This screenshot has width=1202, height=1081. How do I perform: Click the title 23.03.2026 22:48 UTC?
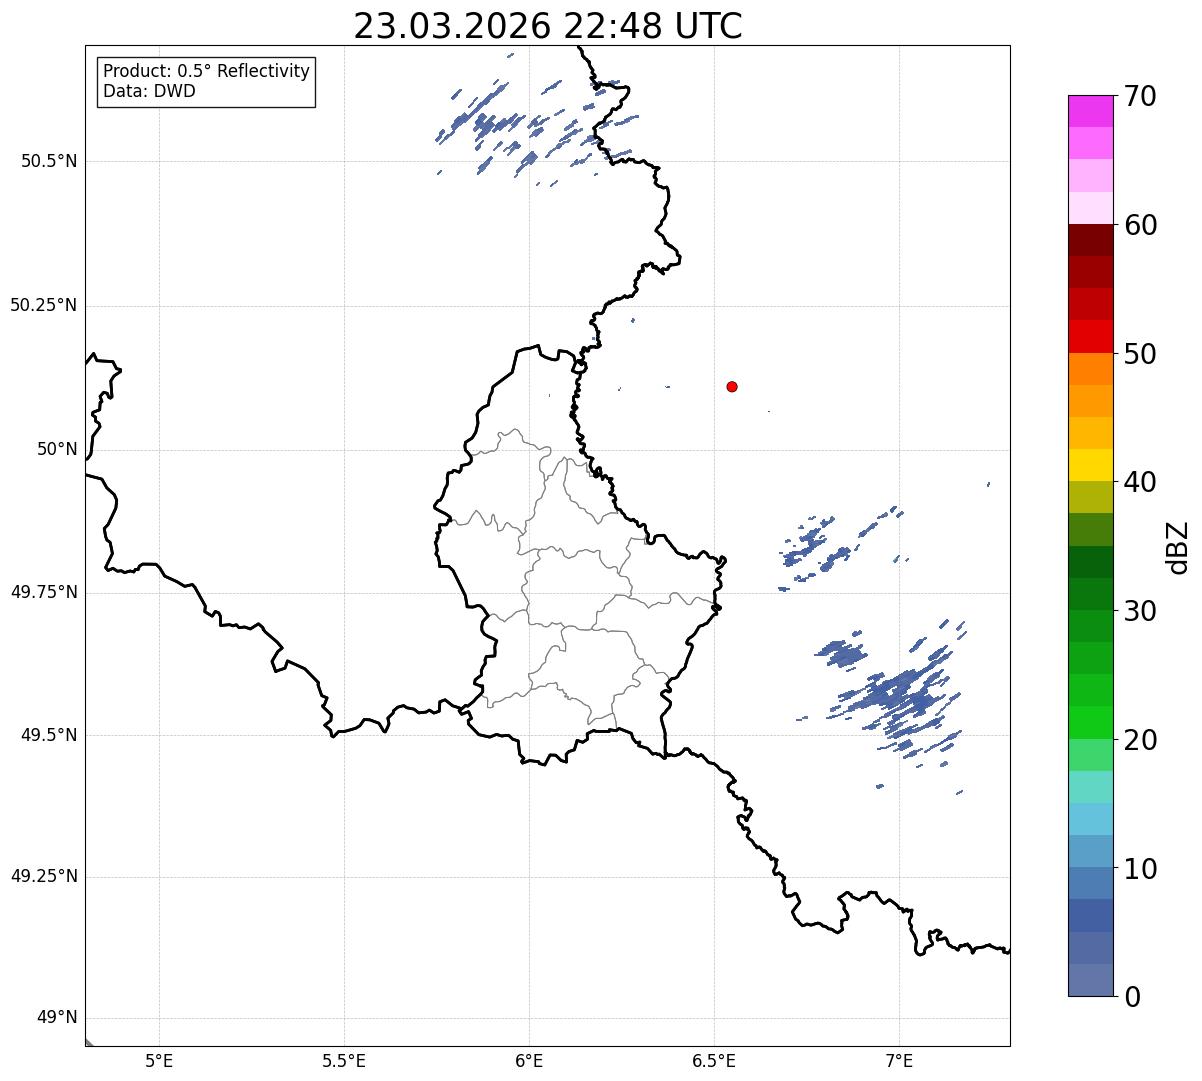click(548, 26)
